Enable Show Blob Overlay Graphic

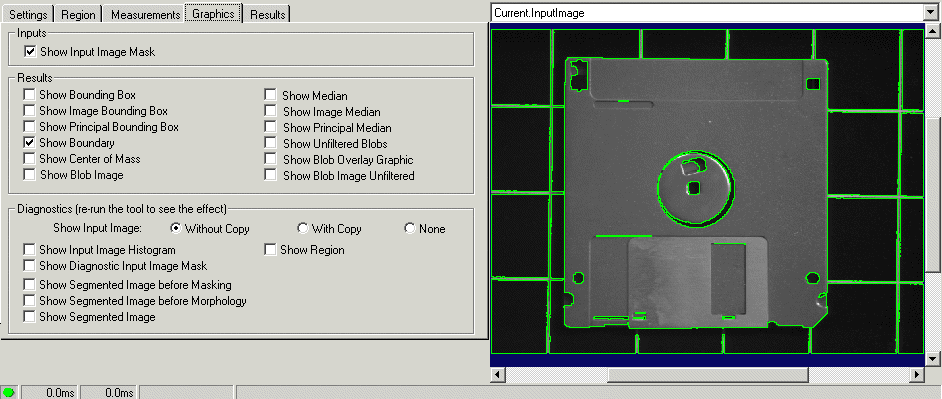(270, 160)
